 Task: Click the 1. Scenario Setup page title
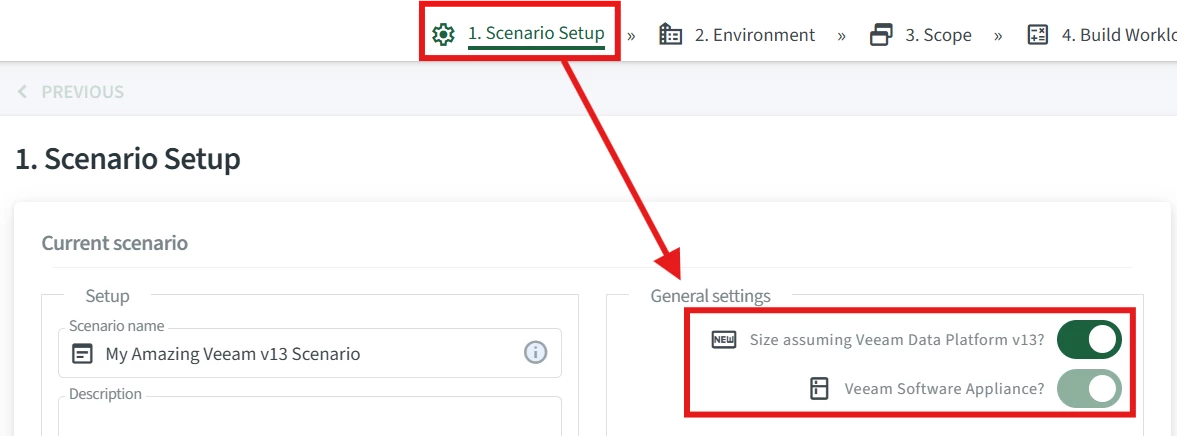click(x=128, y=159)
